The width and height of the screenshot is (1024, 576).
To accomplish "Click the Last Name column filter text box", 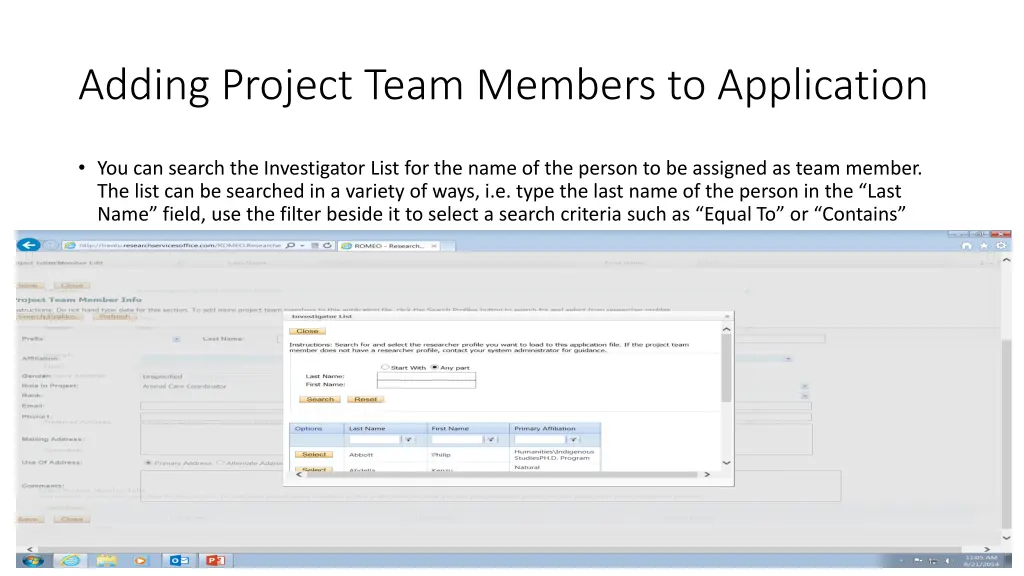I will pos(374,440).
